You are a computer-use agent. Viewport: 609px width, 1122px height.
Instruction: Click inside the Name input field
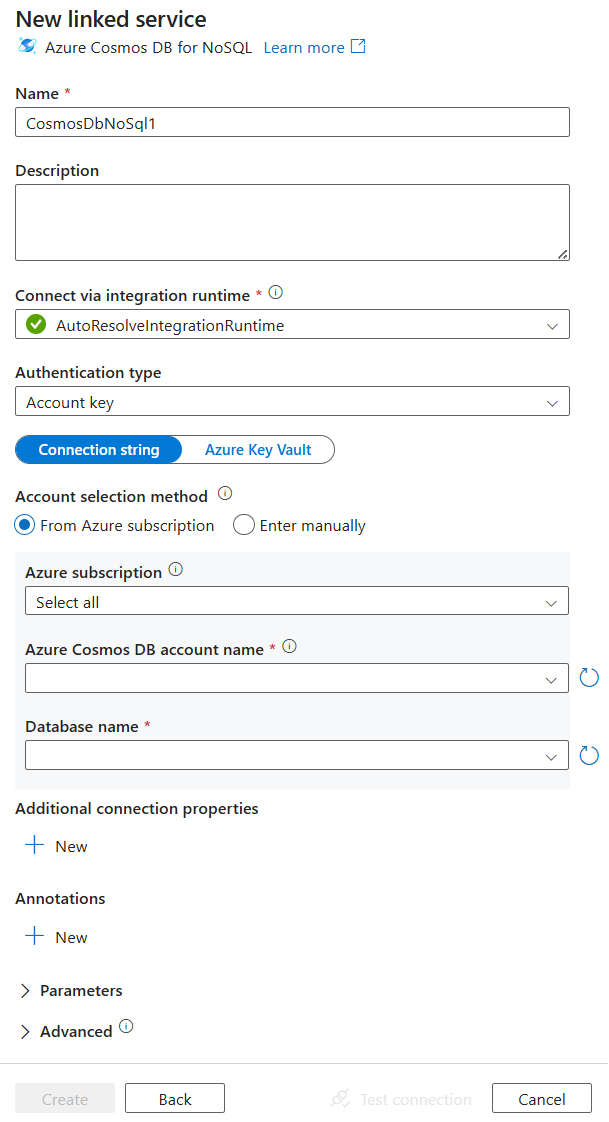[292, 121]
